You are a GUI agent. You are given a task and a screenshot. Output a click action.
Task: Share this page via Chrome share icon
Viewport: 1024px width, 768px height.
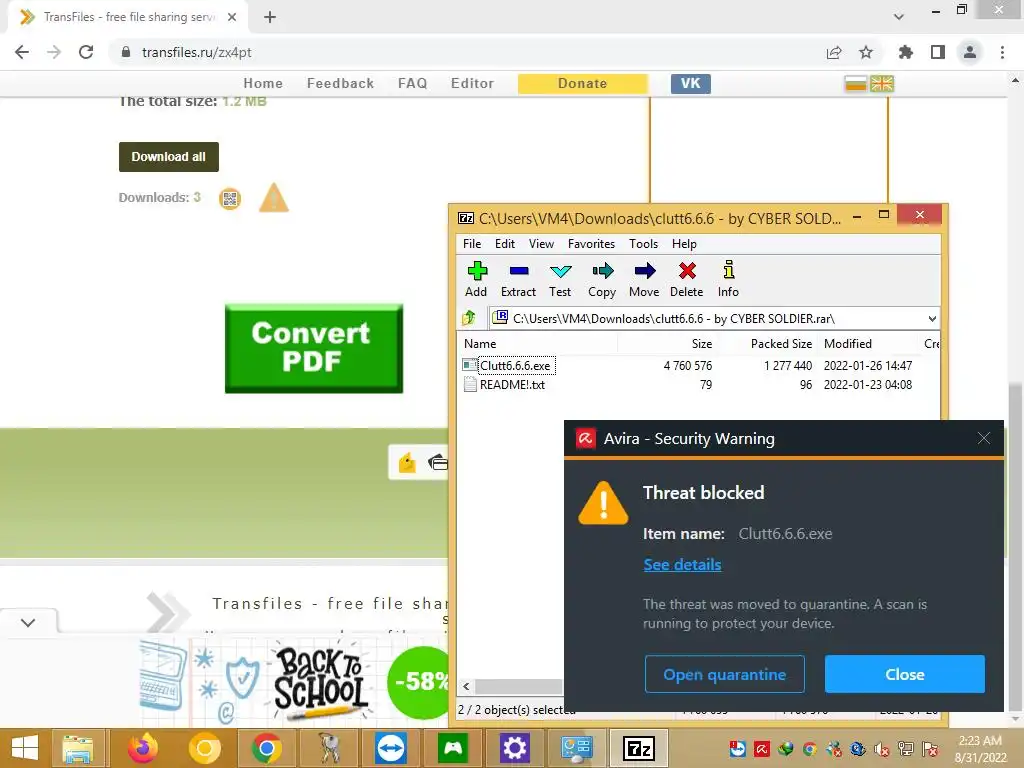[x=834, y=52]
